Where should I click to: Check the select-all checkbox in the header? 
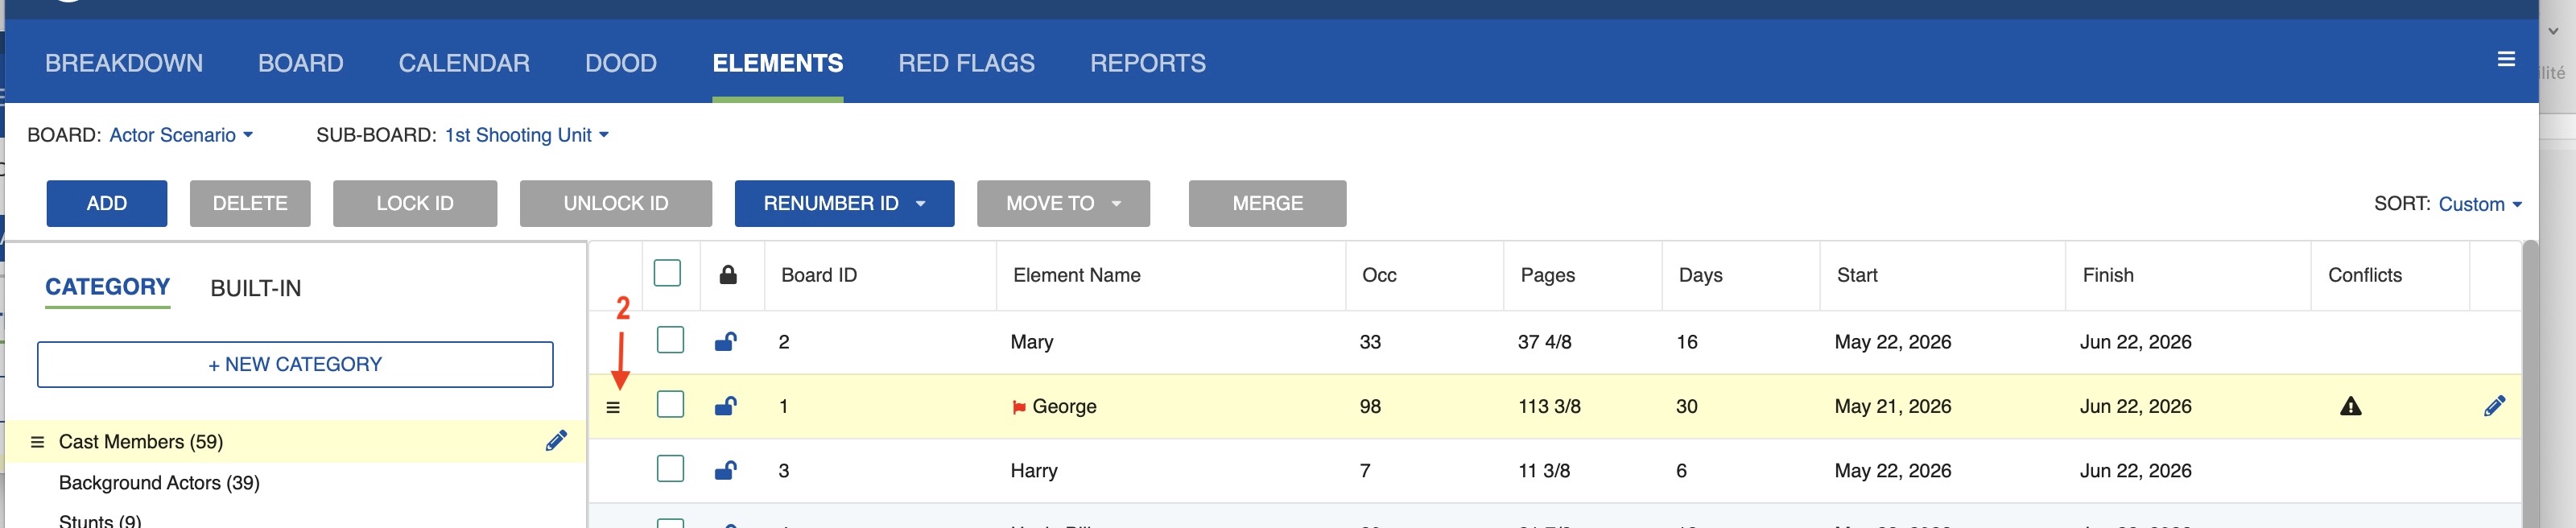click(667, 273)
